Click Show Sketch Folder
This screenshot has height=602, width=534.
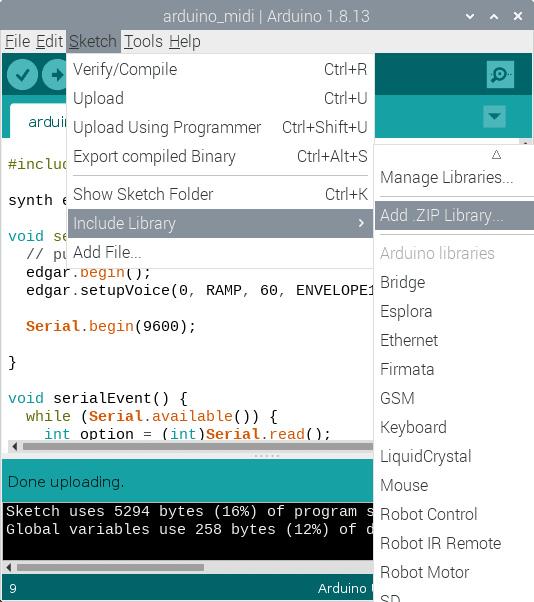pyautogui.click(x=220, y=194)
